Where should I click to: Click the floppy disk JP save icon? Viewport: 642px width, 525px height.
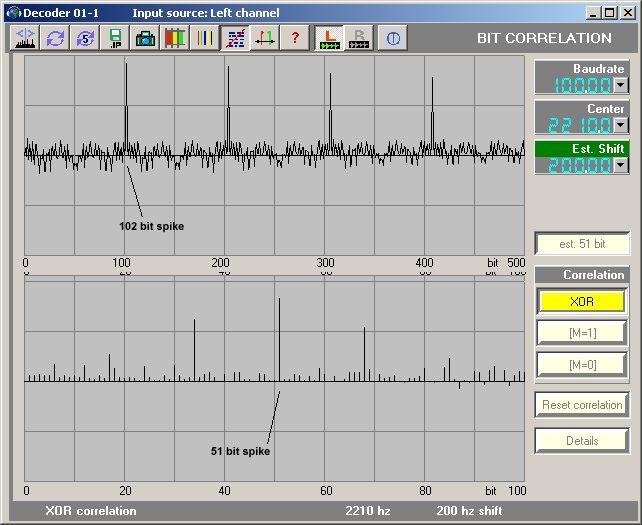(116, 39)
